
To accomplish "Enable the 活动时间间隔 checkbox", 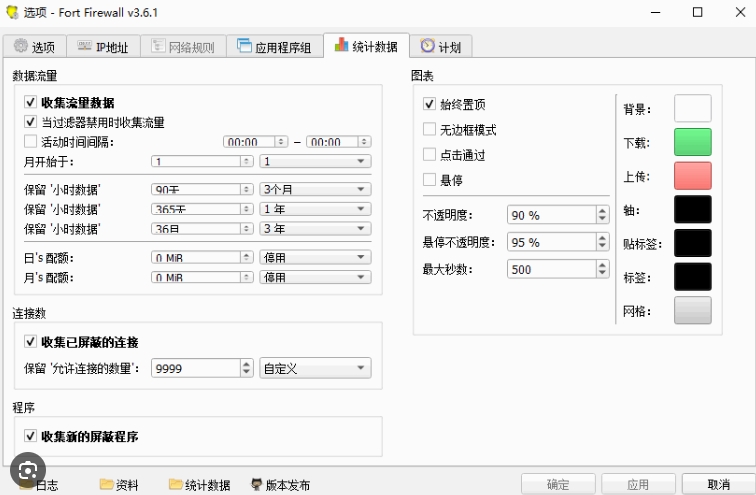I will [x=30, y=142].
